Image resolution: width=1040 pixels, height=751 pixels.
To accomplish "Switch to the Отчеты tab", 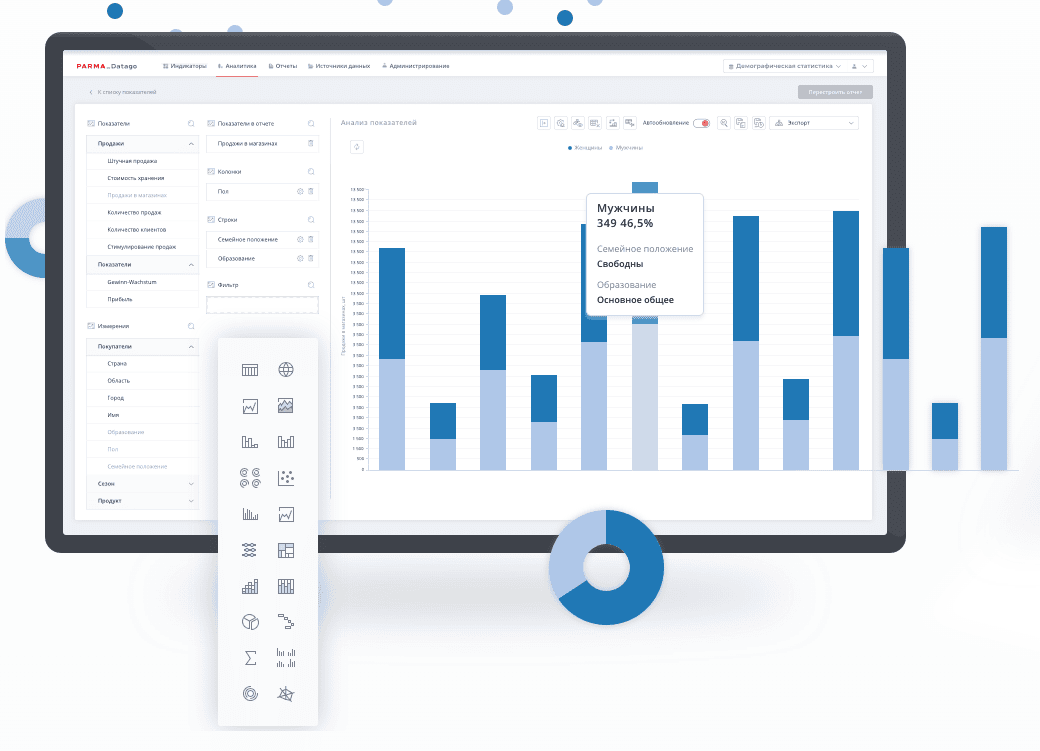I will tap(282, 66).
